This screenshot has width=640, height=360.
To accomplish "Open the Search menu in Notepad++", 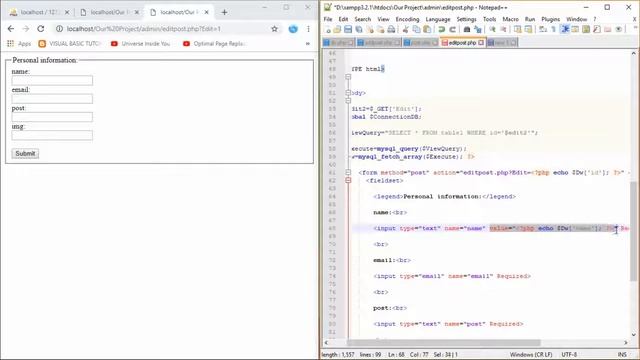I will click(x=362, y=19).
